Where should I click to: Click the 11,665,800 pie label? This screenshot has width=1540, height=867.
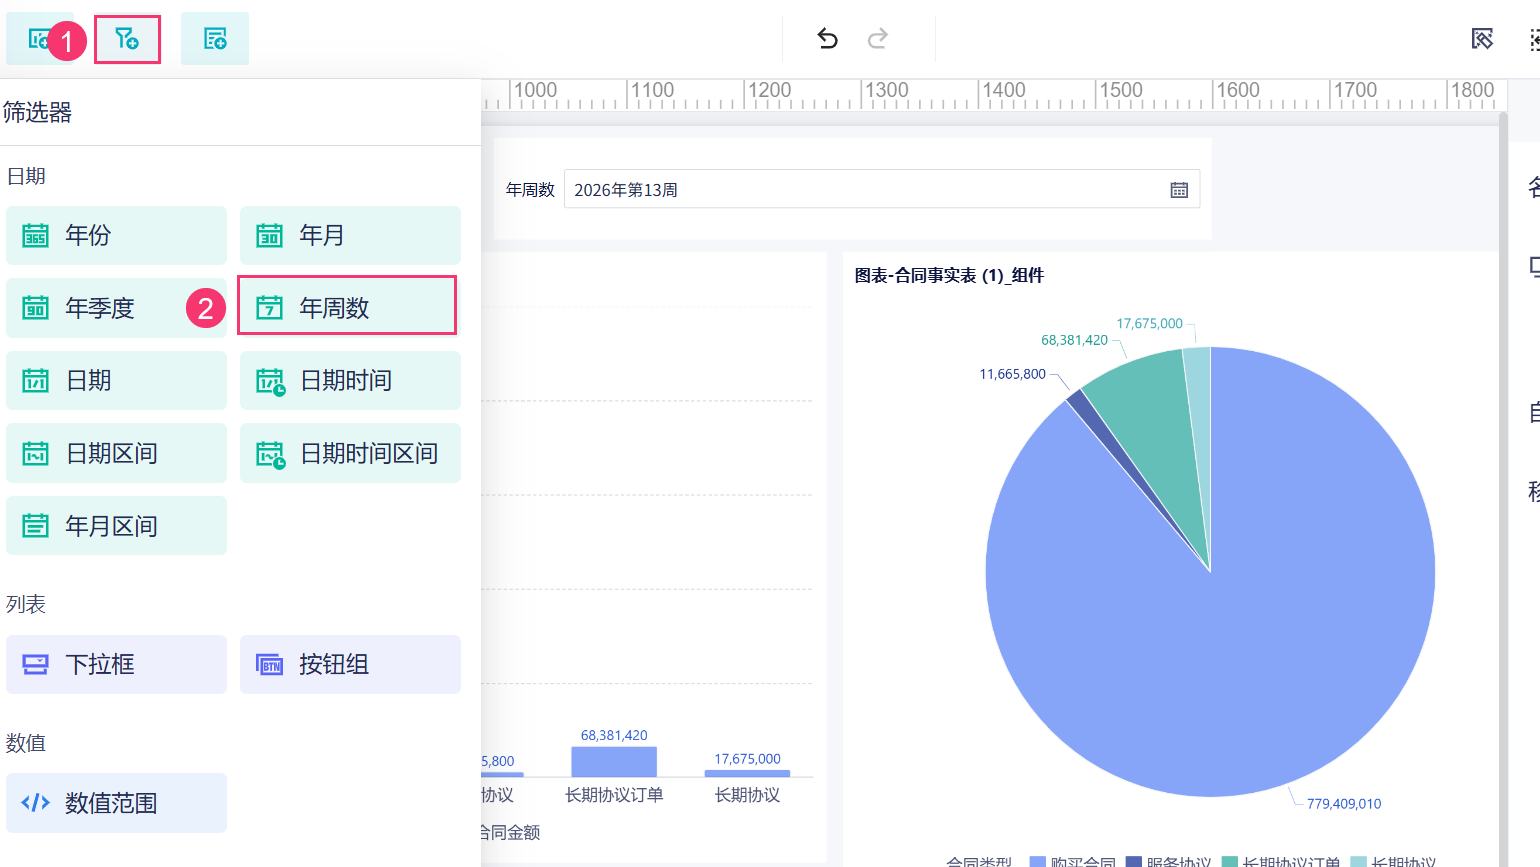point(1012,374)
